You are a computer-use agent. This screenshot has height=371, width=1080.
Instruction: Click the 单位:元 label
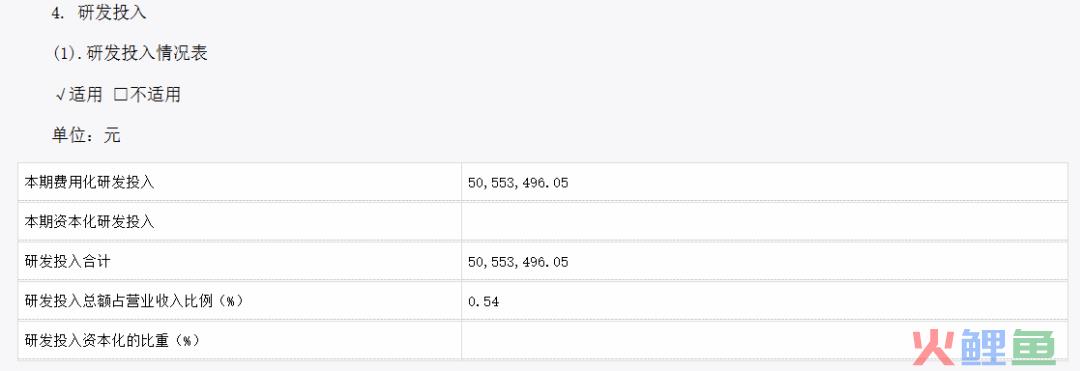click(86, 136)
